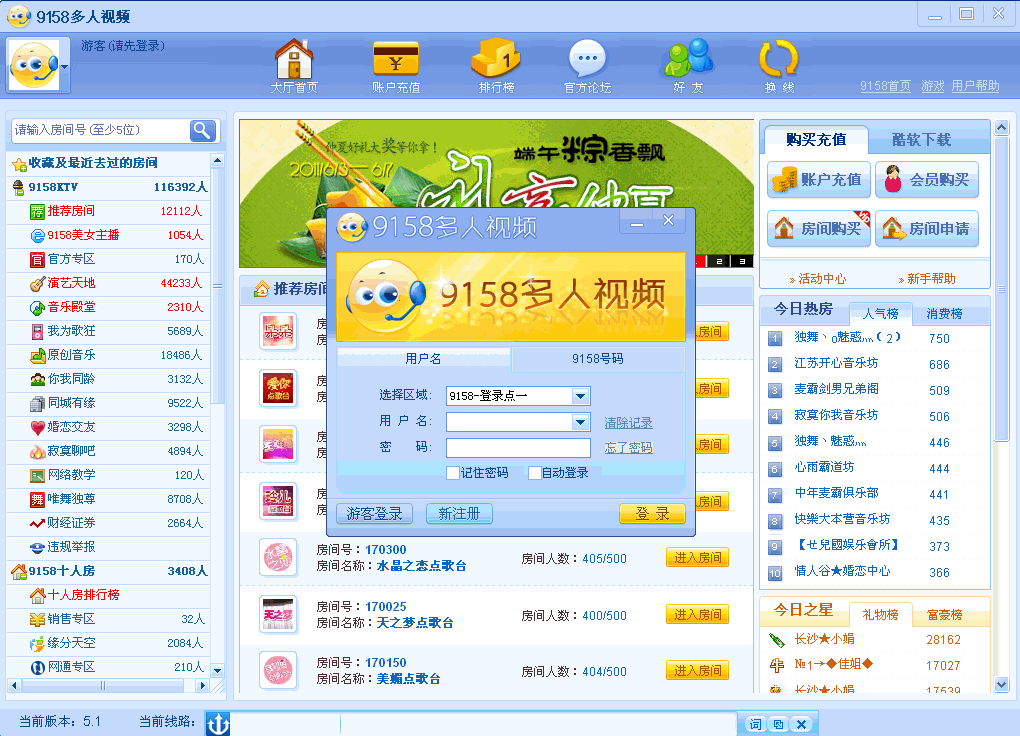Click the 游客登录 button
Image resolution: width=1020 pixels, height=736 pixels.
pyautogui.click(x=375, y=513)
